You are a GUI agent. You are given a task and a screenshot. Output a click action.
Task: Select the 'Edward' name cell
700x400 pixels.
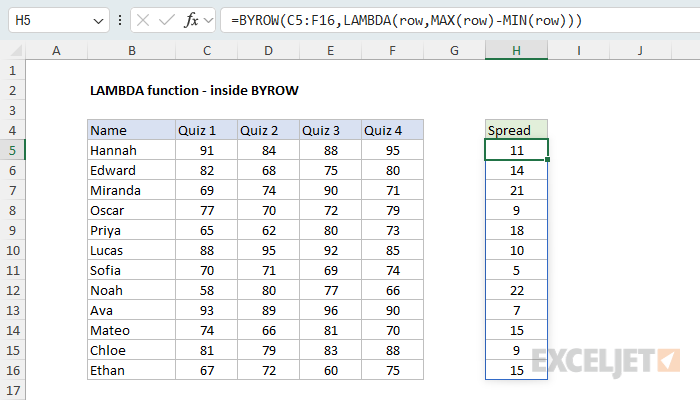[x=132, y=171]
